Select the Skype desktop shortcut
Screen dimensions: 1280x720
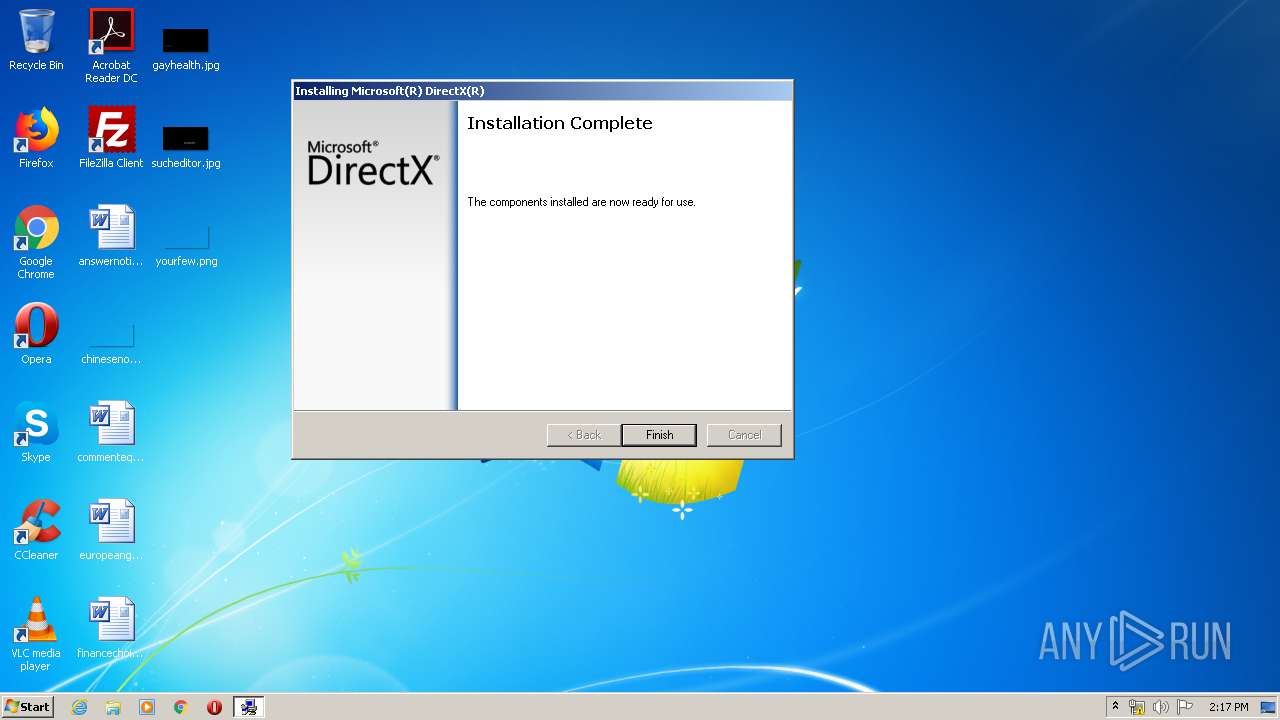[36, 432]
